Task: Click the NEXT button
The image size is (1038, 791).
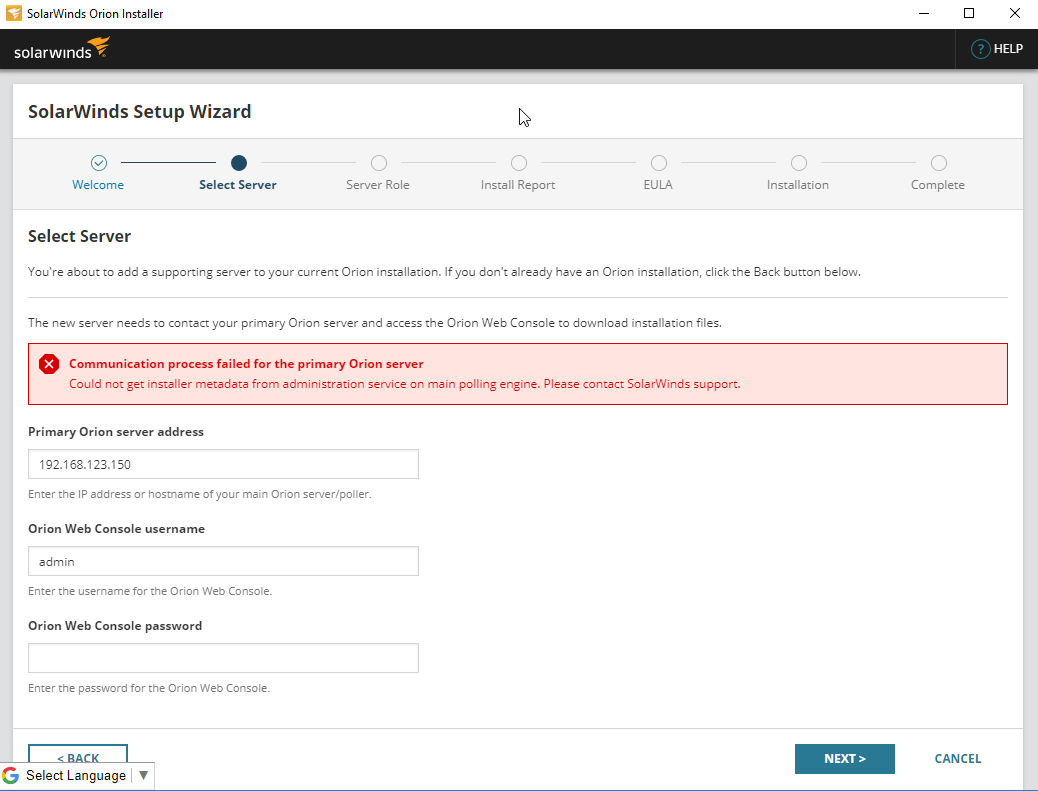Action: pos(845,759)
